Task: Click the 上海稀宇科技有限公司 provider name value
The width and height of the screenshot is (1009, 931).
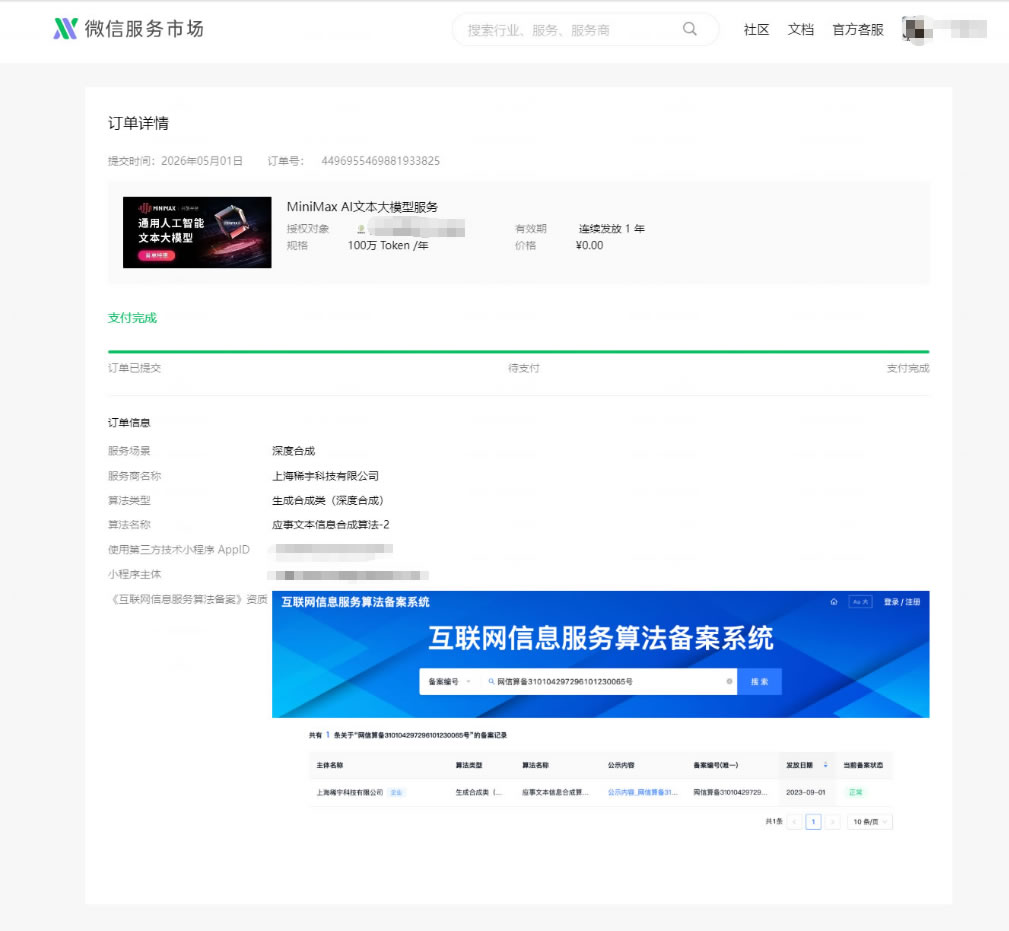Action: [x=325, y=476]
